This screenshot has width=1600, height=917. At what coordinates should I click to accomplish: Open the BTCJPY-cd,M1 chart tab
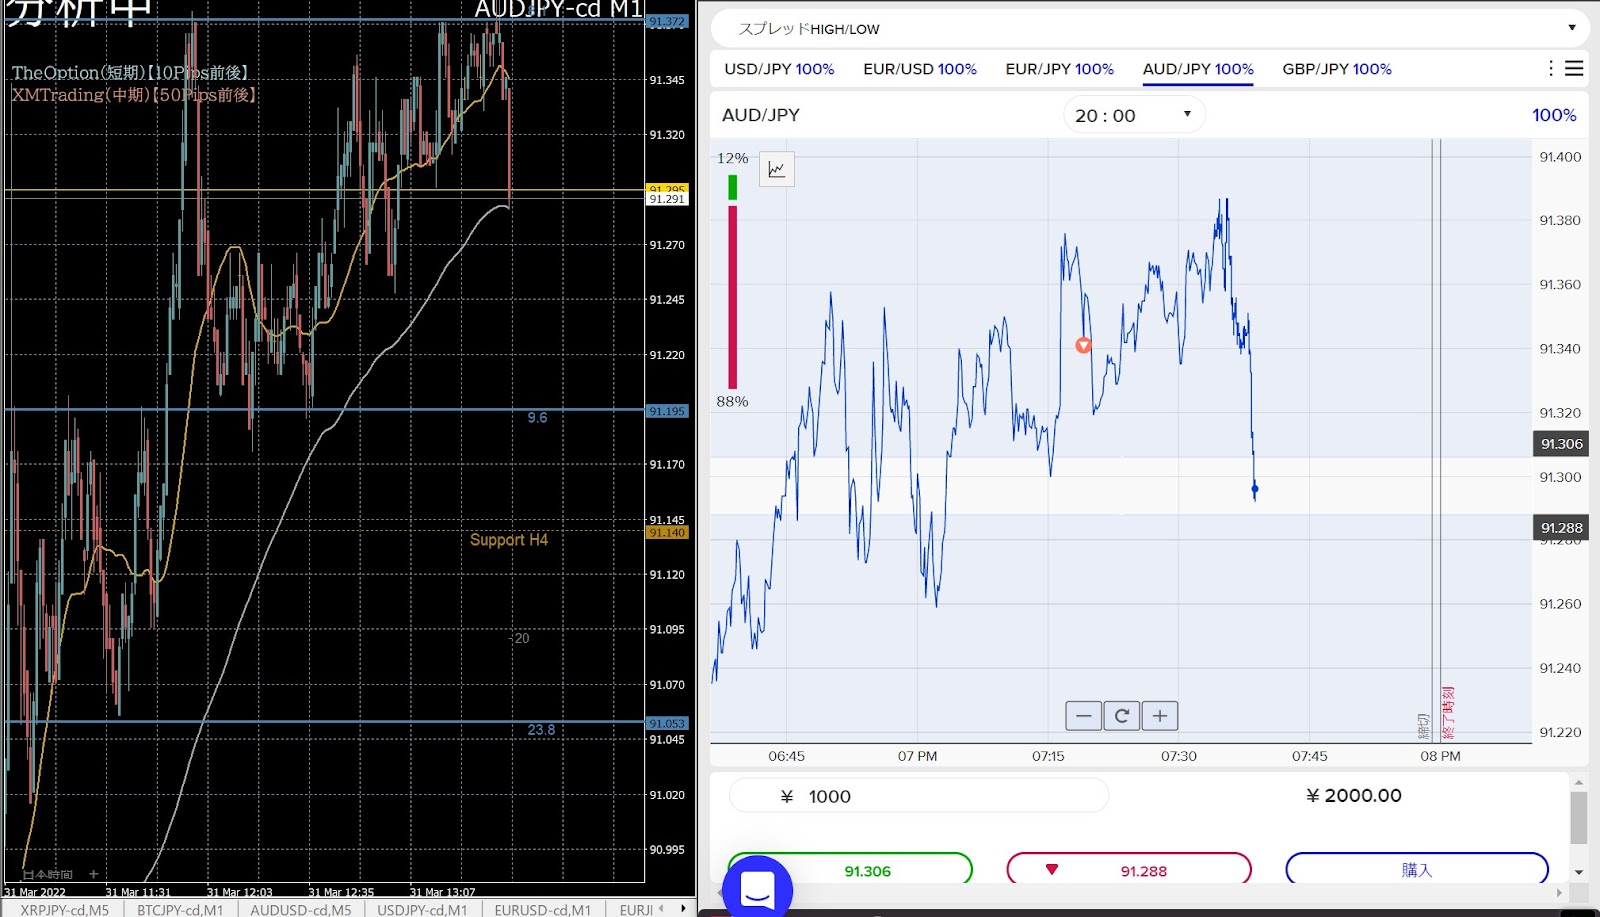pyautogui.click(x=180, y=909)
